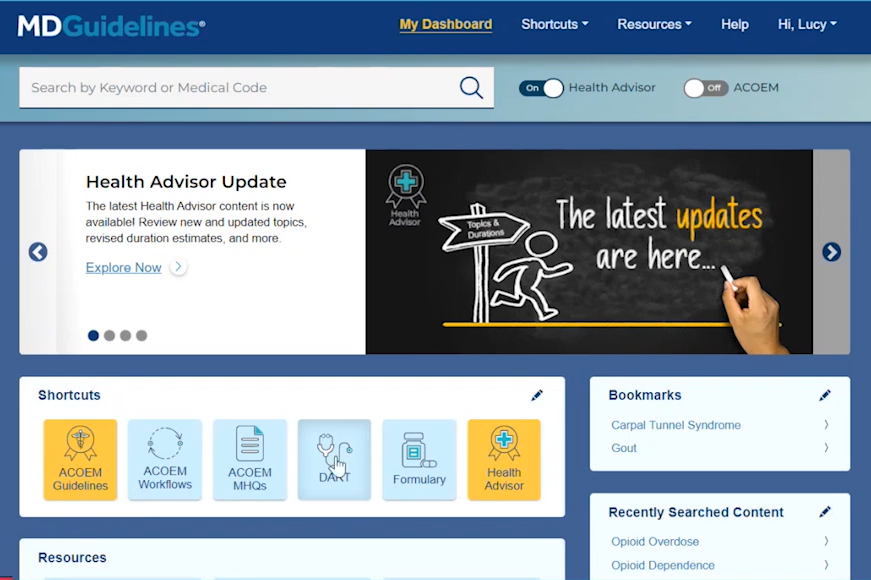Click chevron next to Opioid Overdose

(x=826, y=541)
